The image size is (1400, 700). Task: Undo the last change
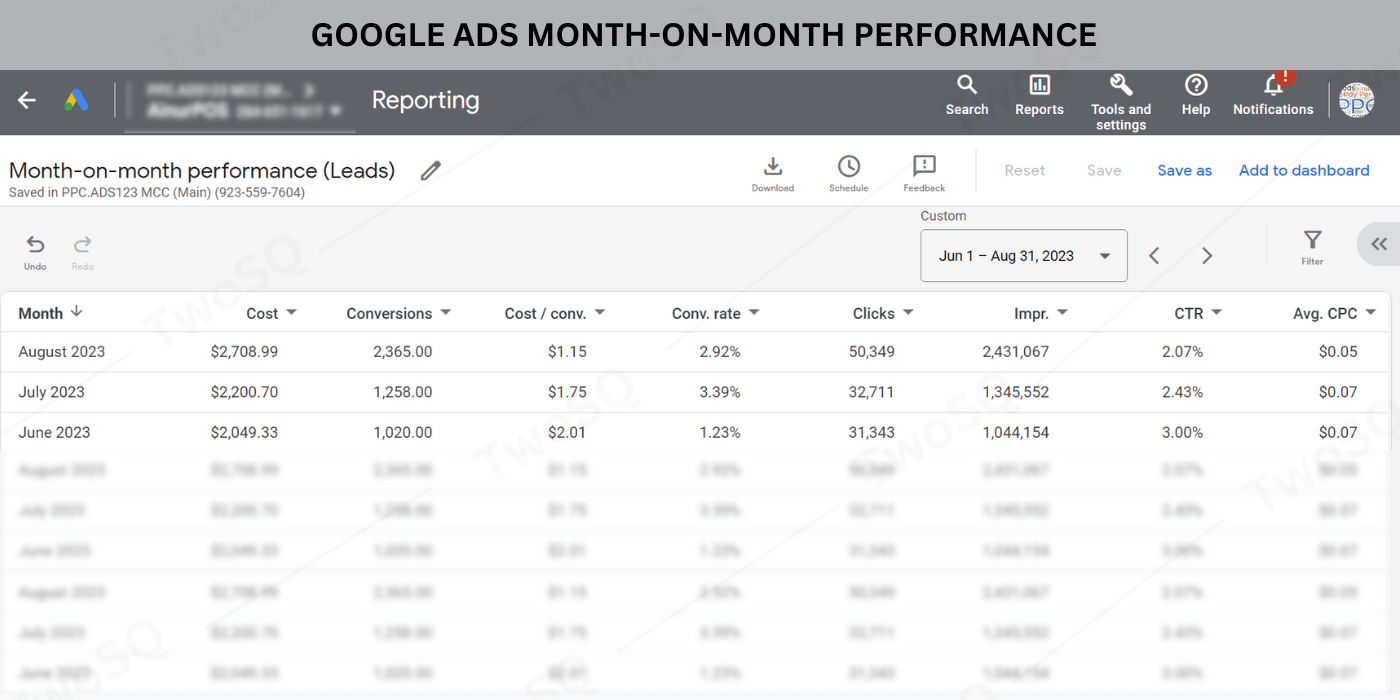tap(35, 251)
